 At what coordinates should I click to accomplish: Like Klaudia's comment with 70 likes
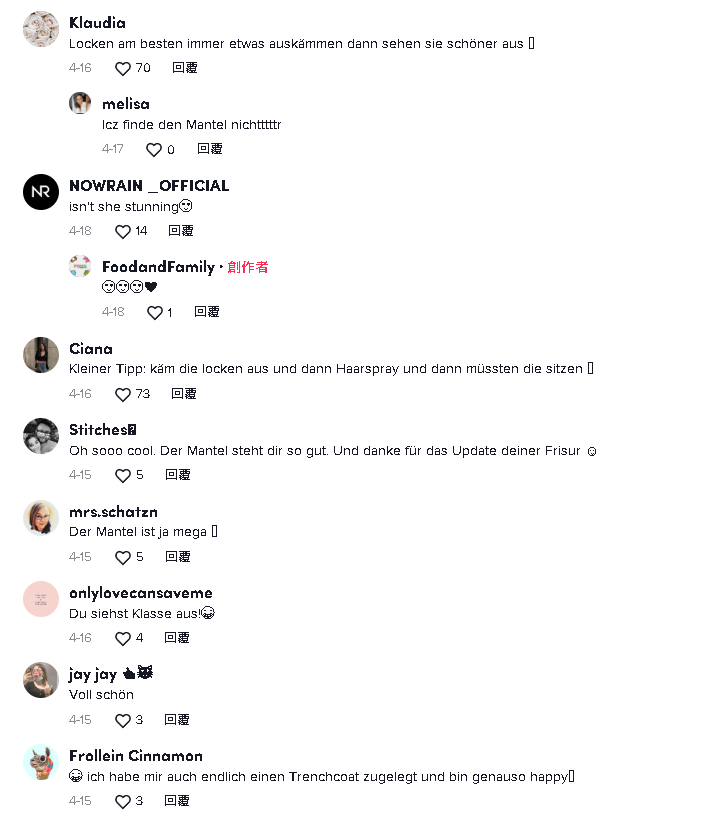(123, 69)
